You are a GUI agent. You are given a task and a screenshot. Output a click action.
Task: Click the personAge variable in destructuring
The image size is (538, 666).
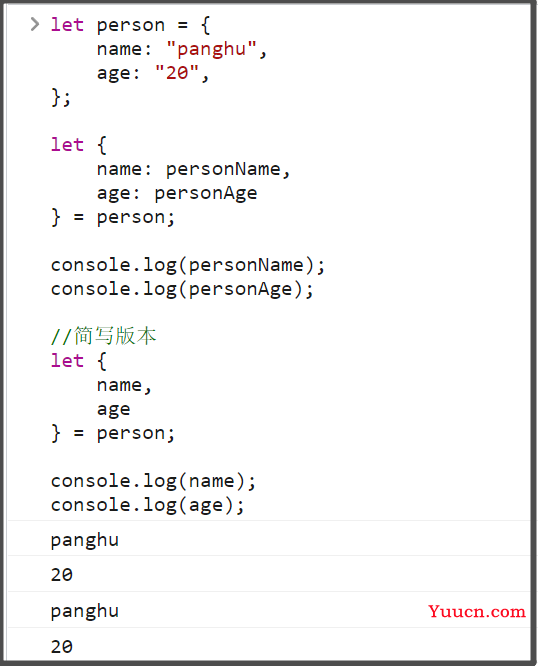pyautogui.click(x=206, y=194)
